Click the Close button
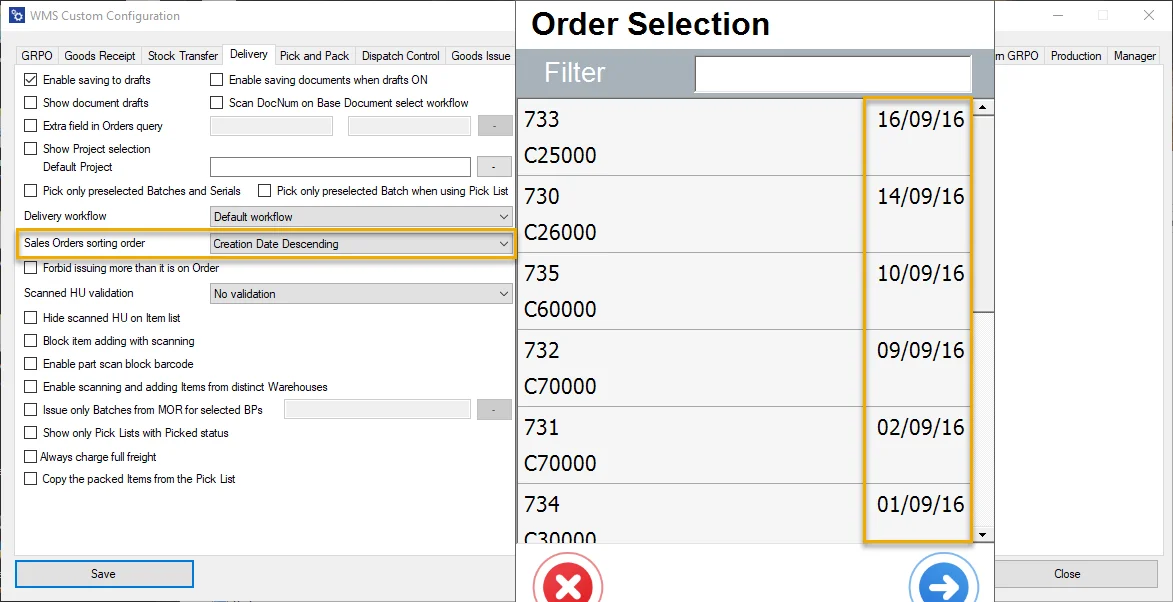The image size is (1173, 602). [1067, 574]
